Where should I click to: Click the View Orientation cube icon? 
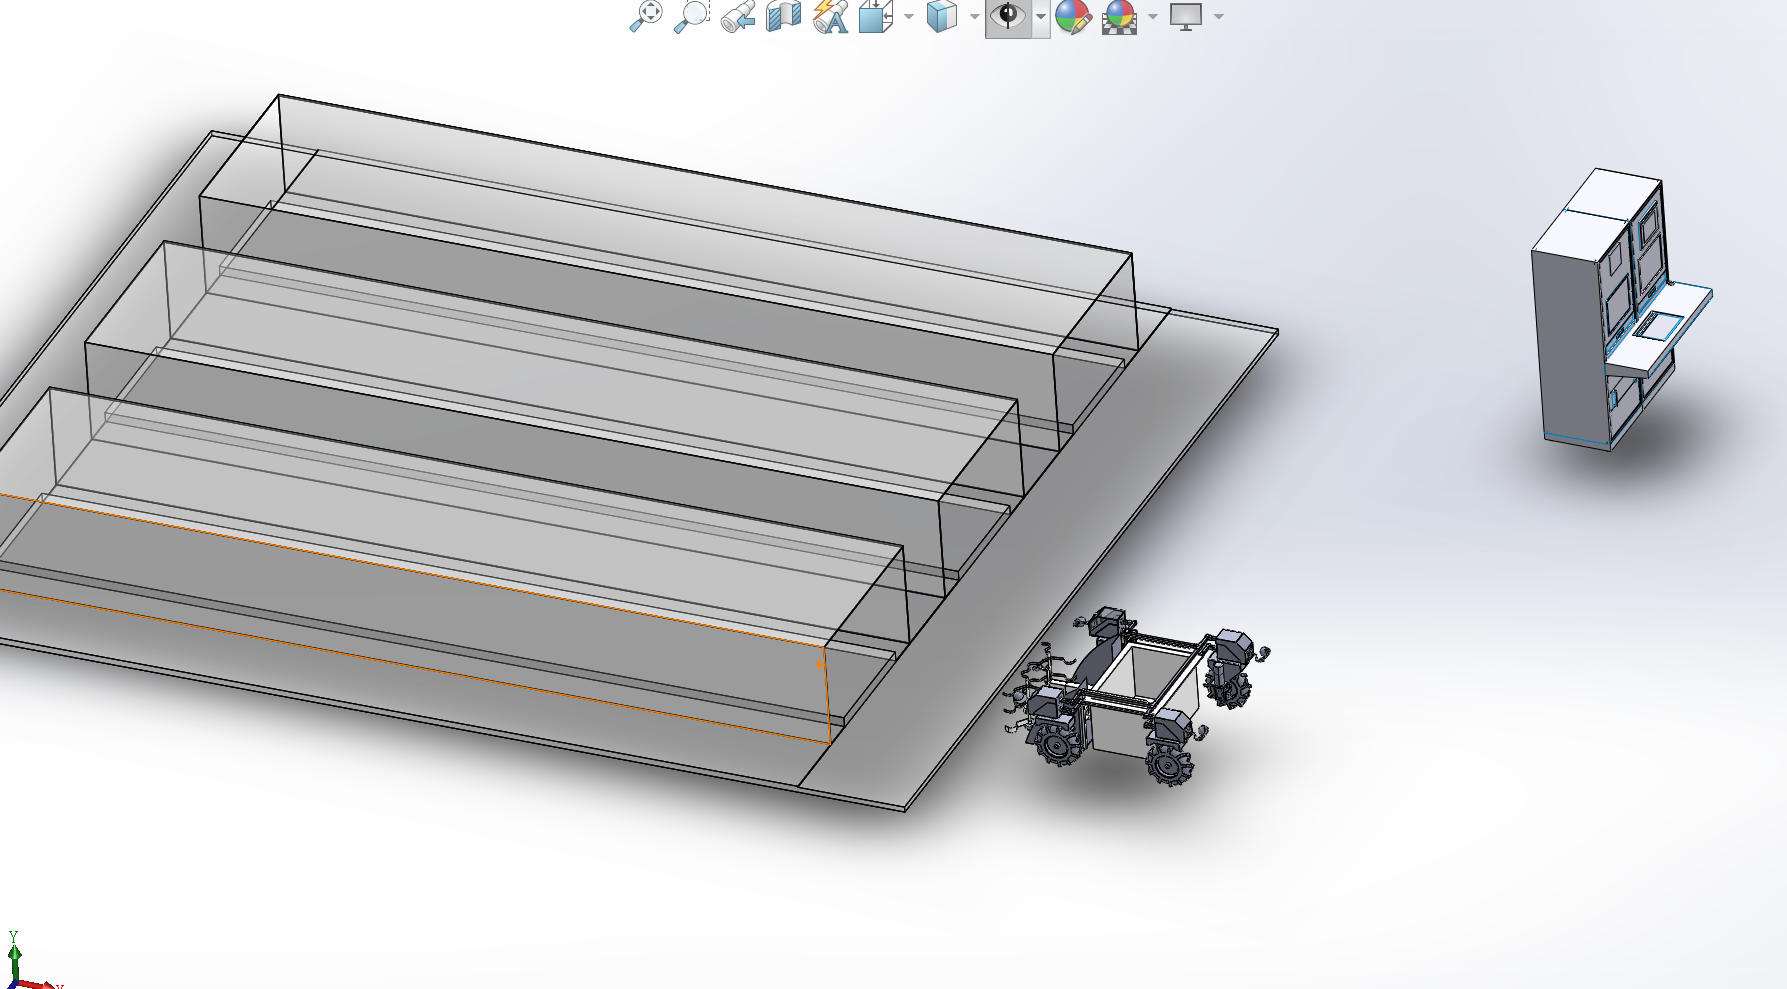pos(876,17)
